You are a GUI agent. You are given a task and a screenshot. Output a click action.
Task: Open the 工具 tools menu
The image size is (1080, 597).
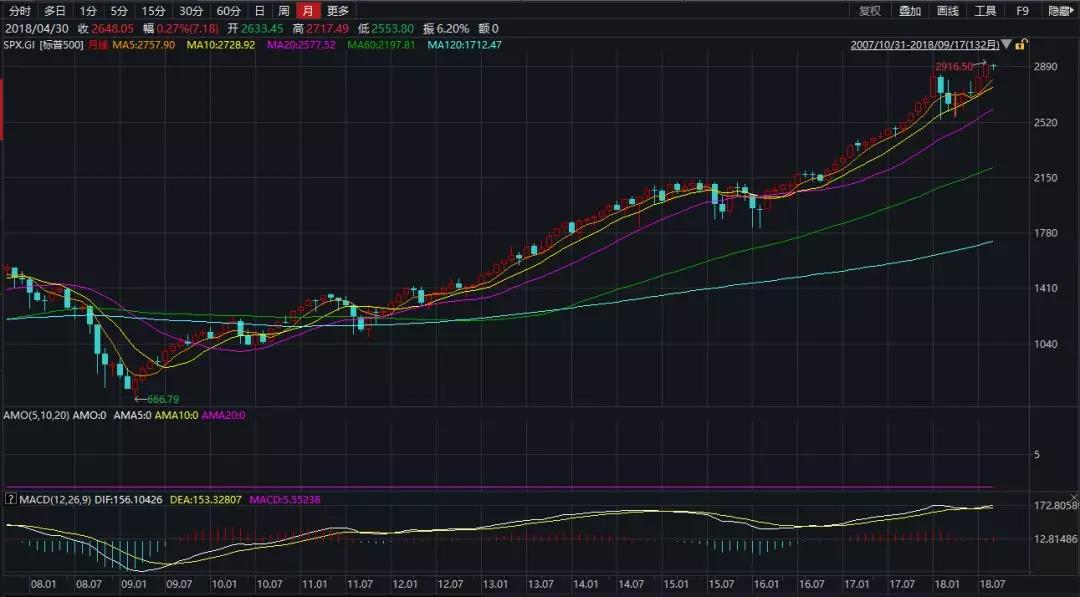coord(985,10)
